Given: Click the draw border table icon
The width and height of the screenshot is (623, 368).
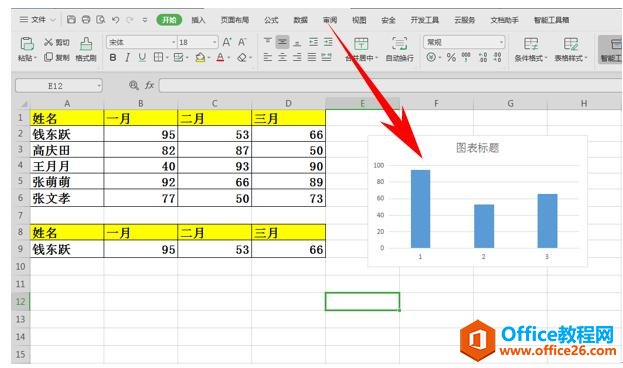Looking at the screenshot, I should [x=178, y=58].
